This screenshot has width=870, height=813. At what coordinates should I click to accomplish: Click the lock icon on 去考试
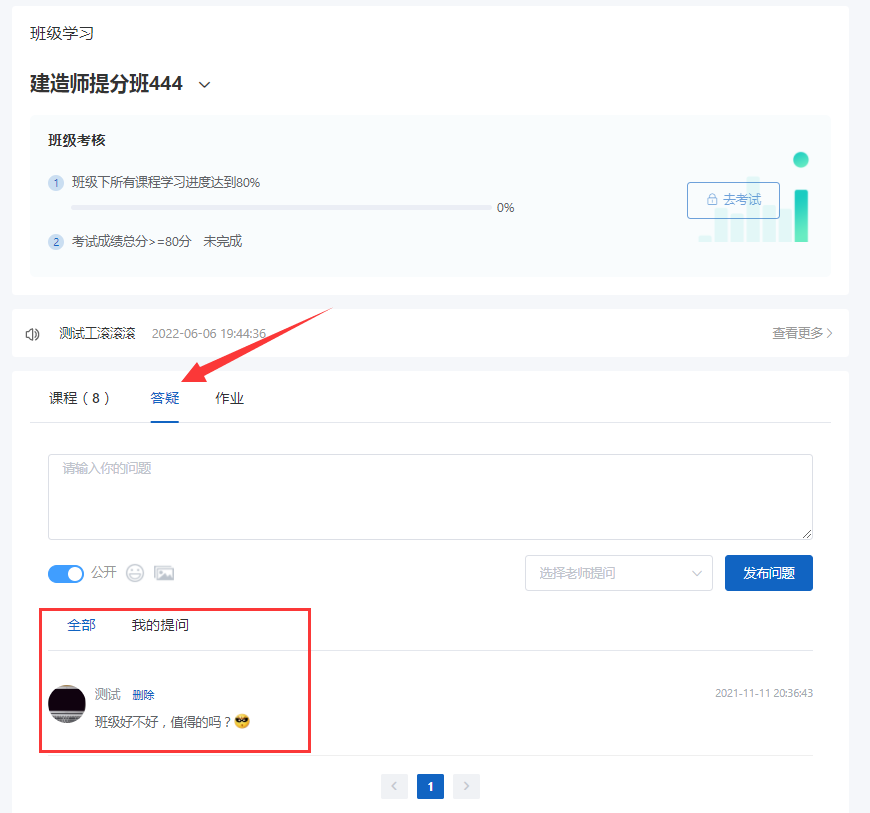[712, 199]
